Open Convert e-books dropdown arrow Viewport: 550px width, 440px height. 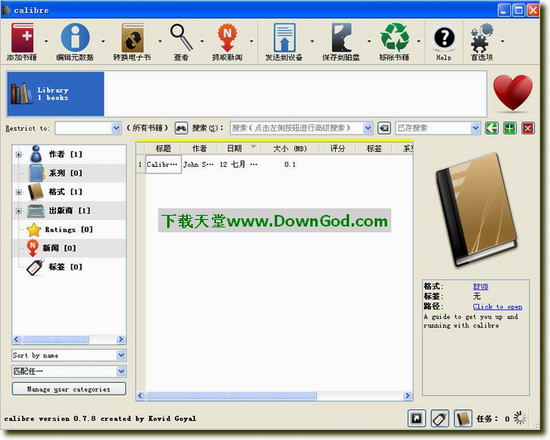tap(160, 41)
